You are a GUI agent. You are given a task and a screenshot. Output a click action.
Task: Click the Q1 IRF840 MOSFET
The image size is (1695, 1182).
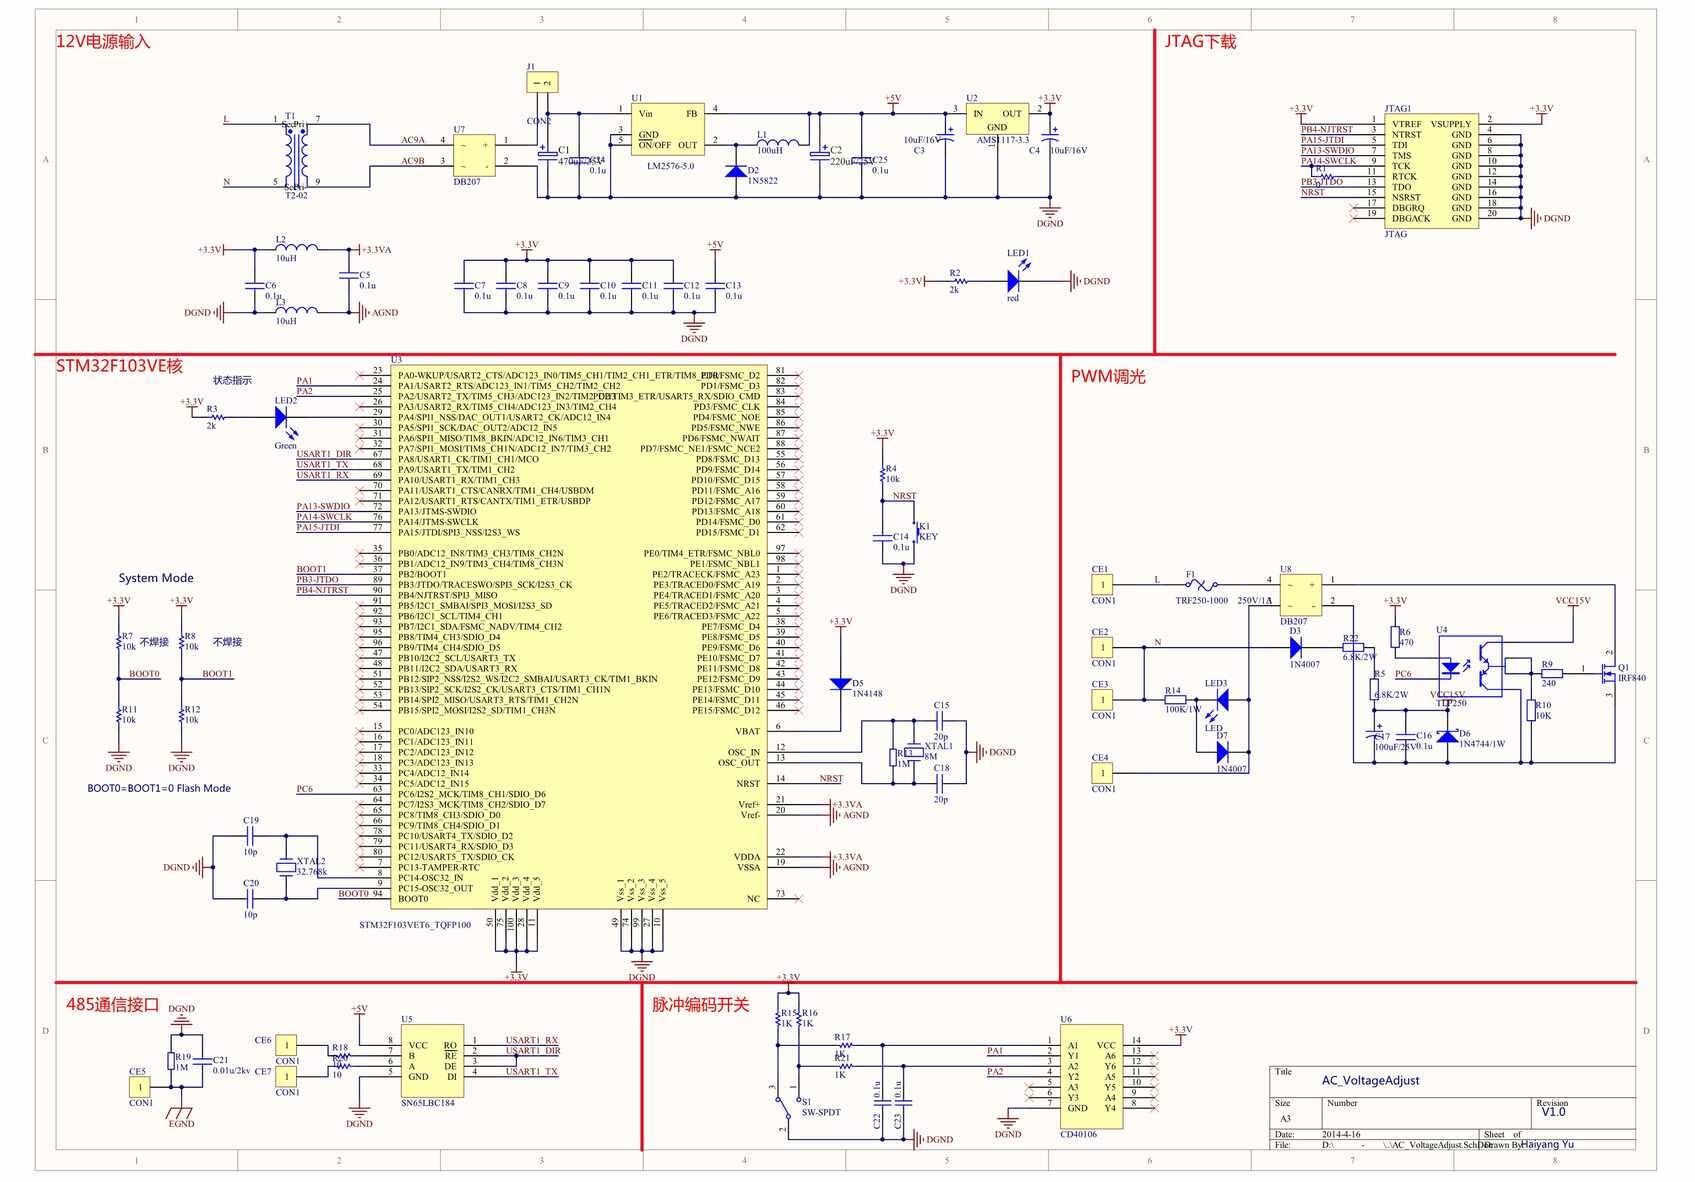(x=1607, y=672)
